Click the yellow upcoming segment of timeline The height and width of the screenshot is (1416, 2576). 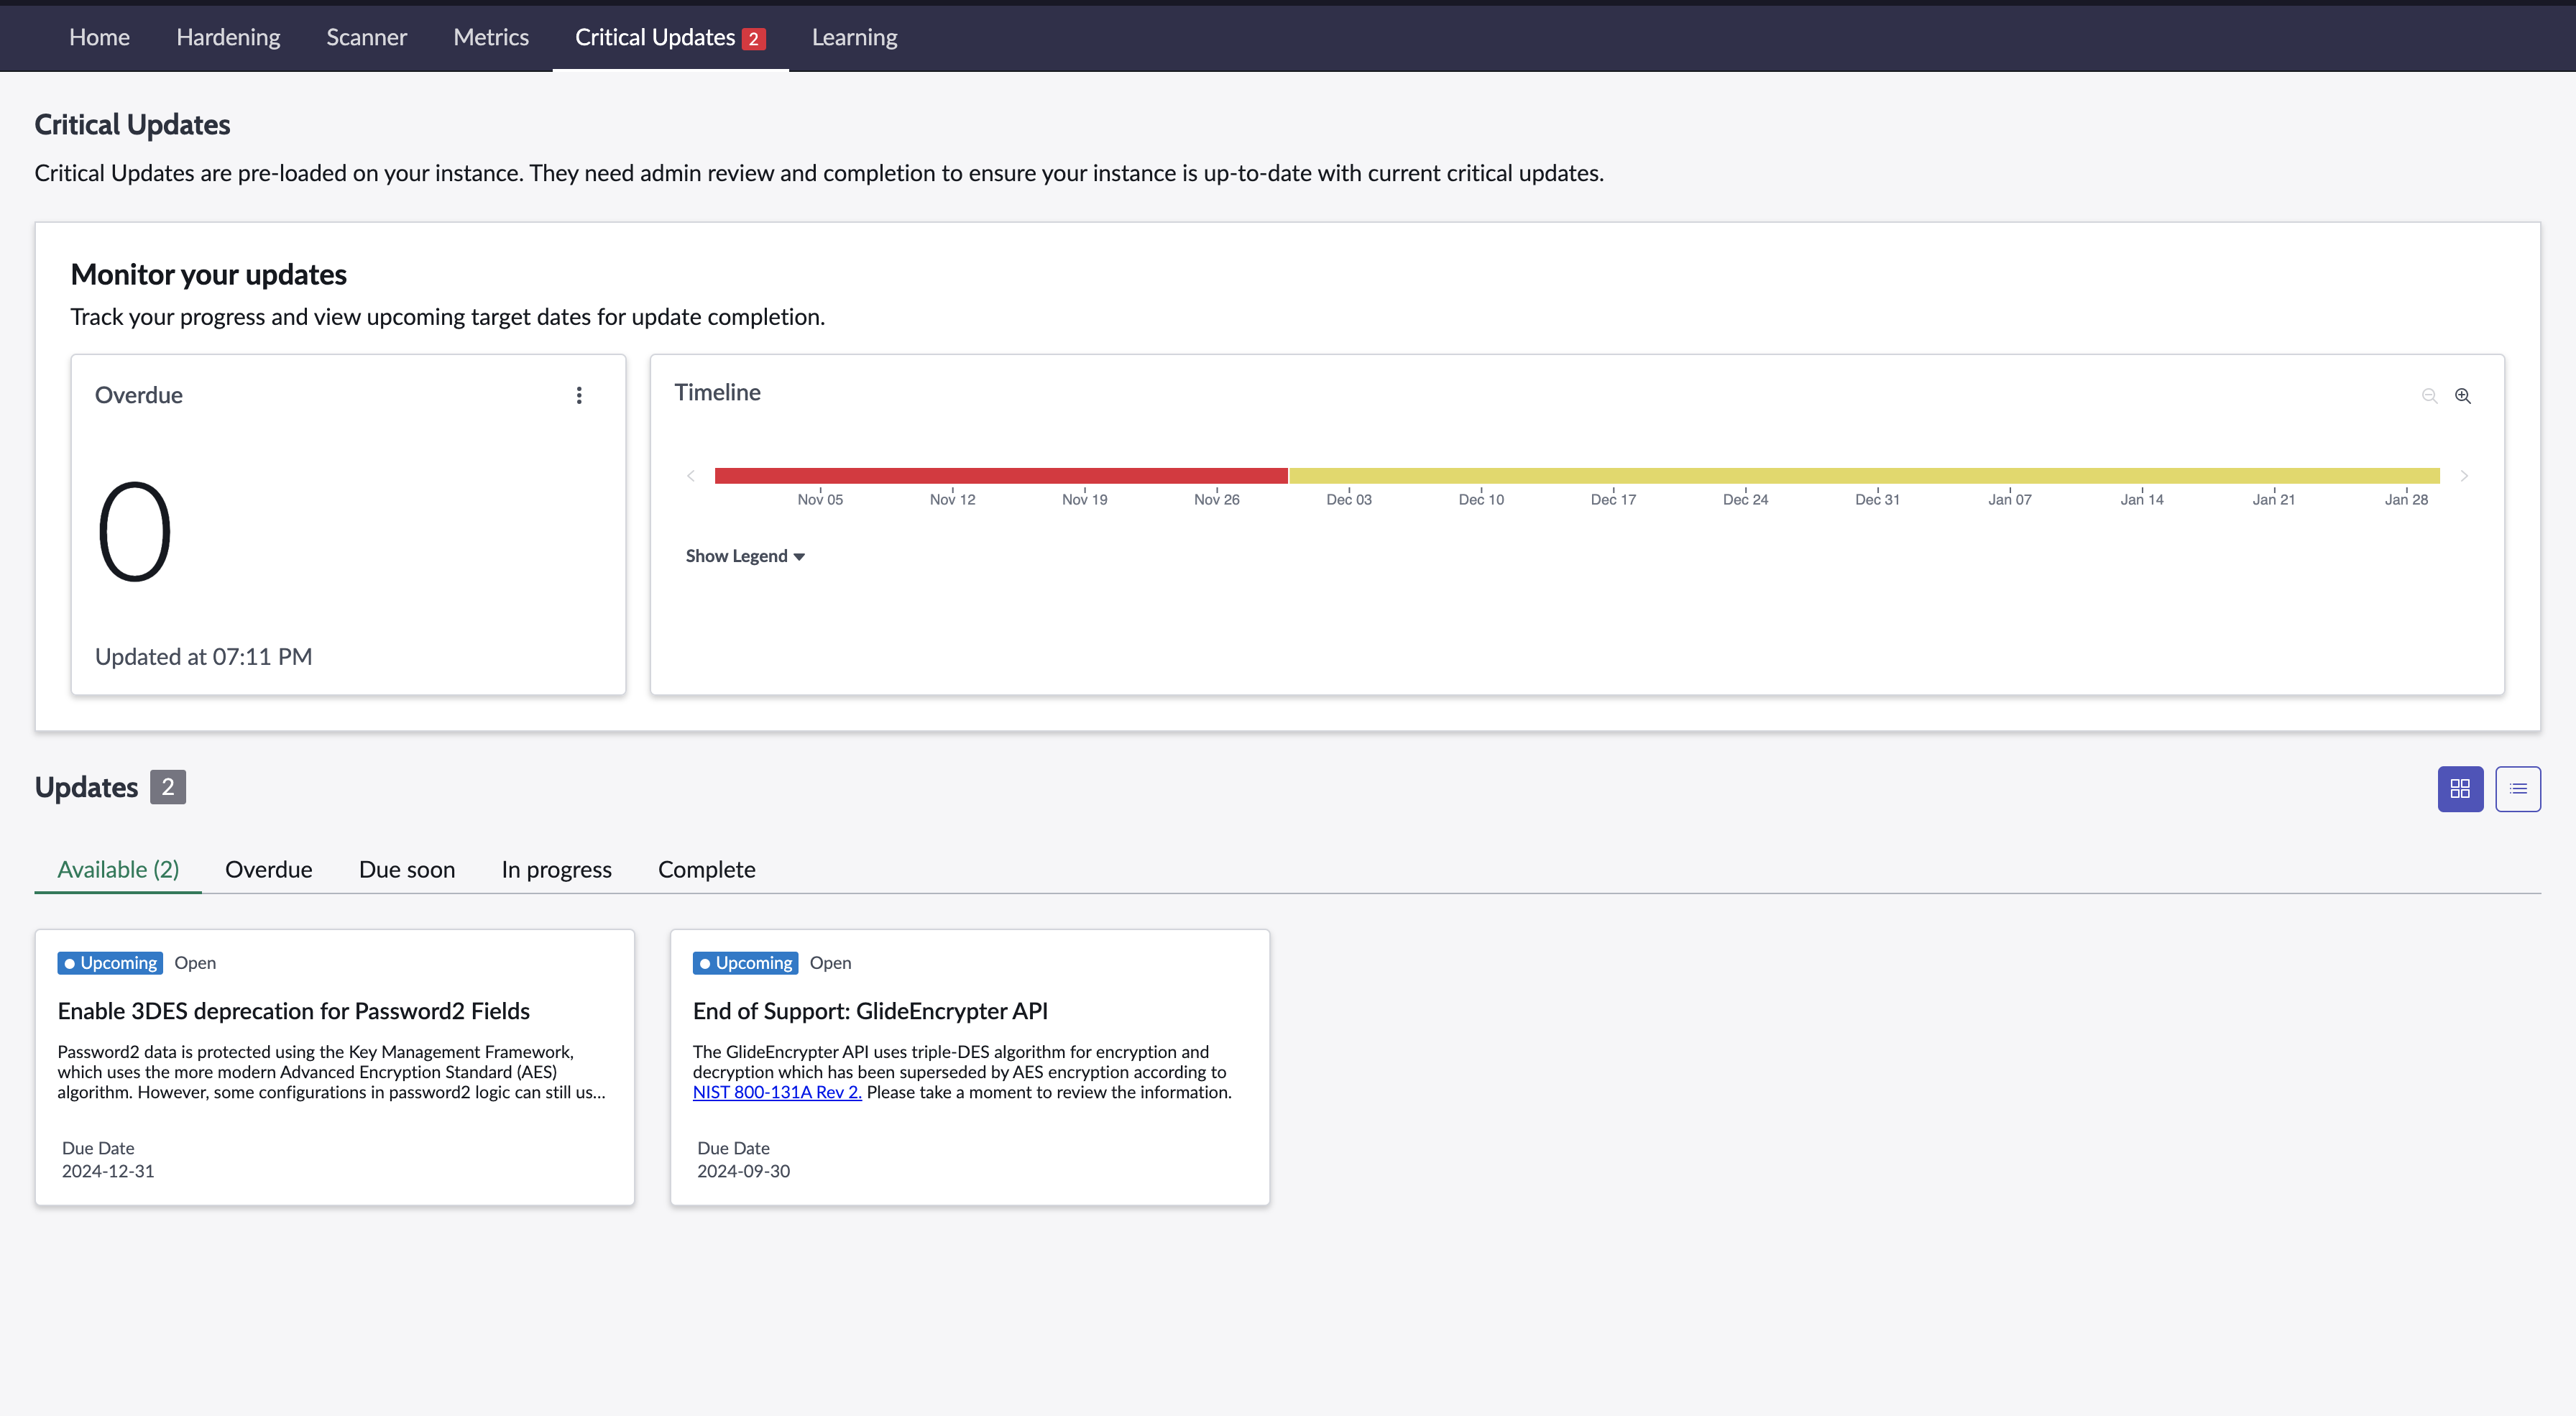tap(1864, 476)
